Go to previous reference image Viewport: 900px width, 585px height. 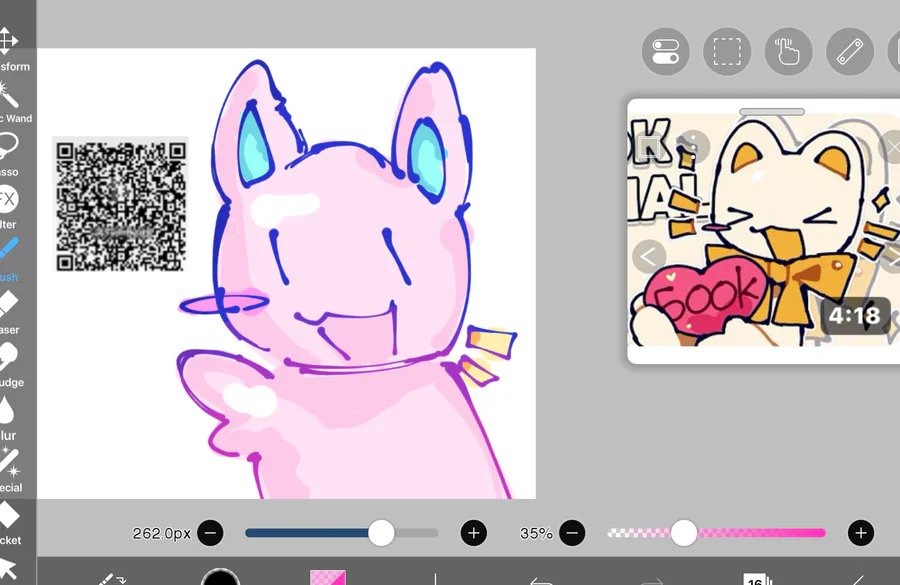coord(649,256)
